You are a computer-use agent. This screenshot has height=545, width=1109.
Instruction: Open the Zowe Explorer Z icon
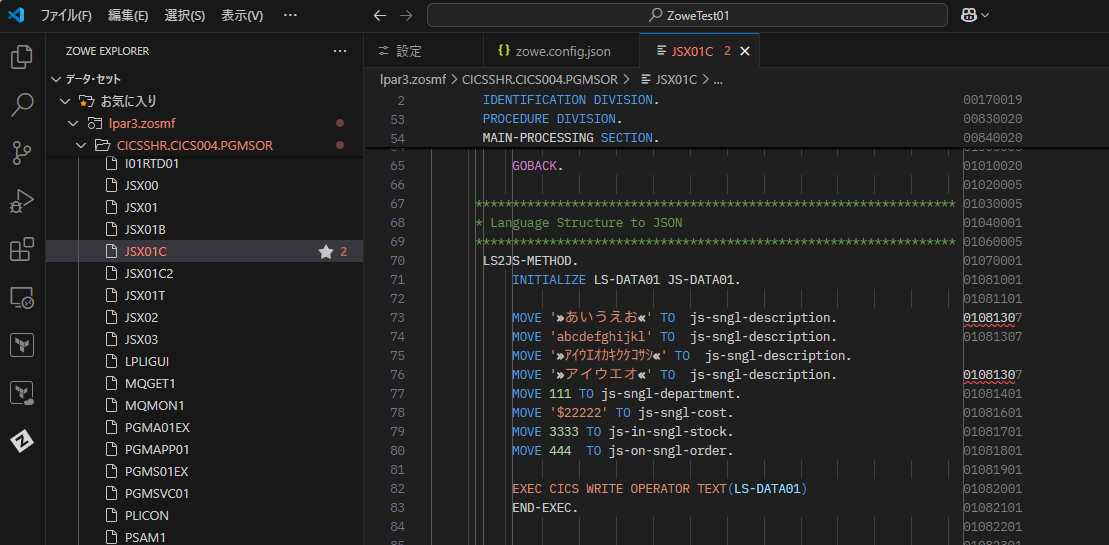coord(22,441)
